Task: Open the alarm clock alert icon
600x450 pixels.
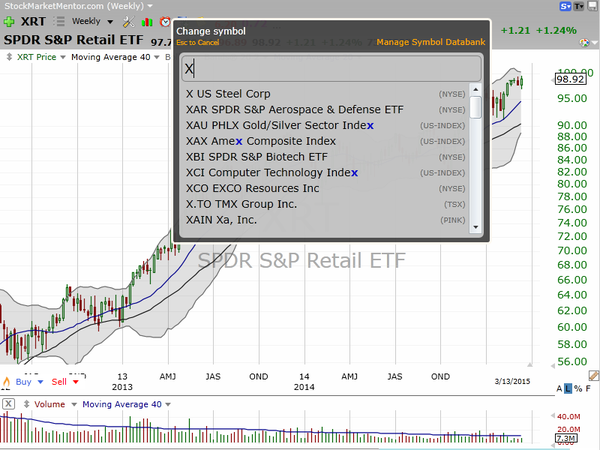Action: [x=165, y=22]
